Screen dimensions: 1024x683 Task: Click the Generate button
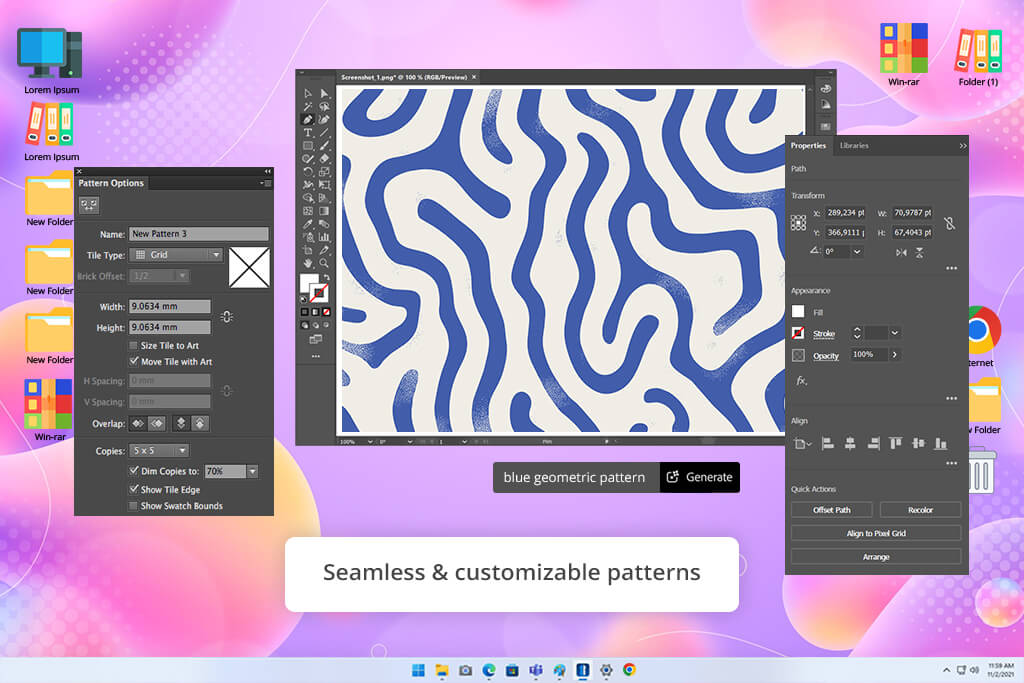point(699,477)
